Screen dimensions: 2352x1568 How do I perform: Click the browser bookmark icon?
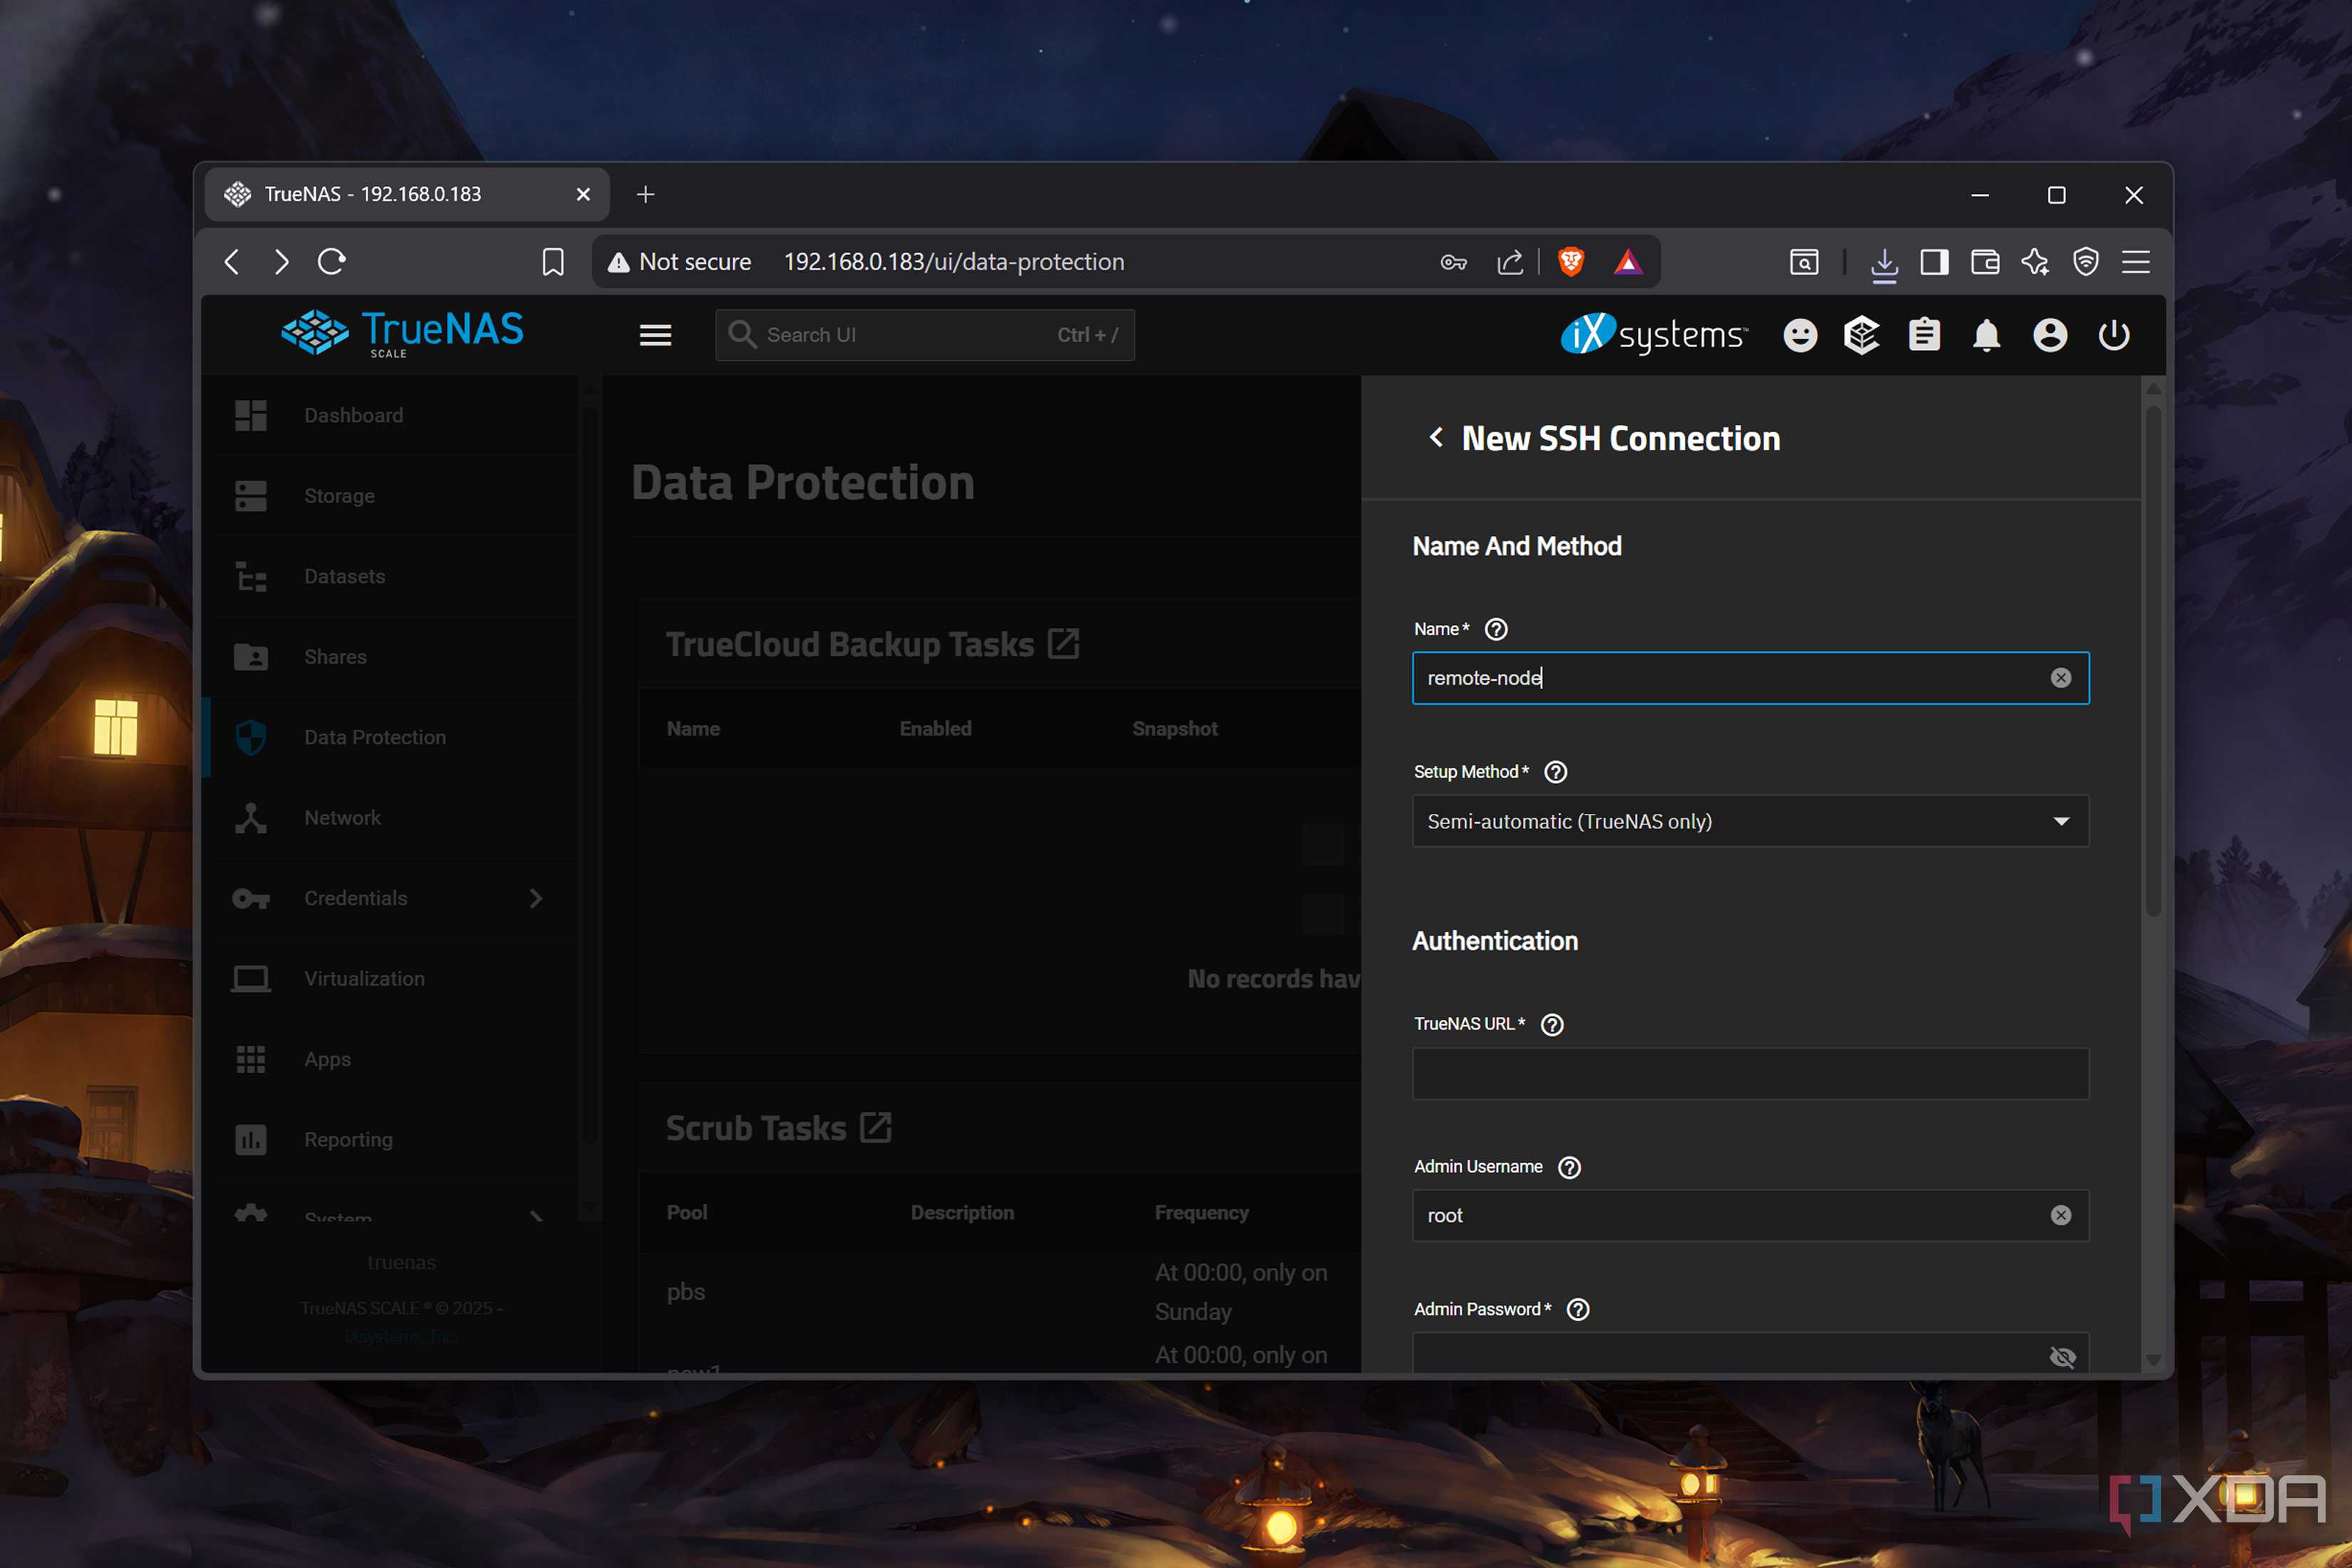tap(553, 262)
